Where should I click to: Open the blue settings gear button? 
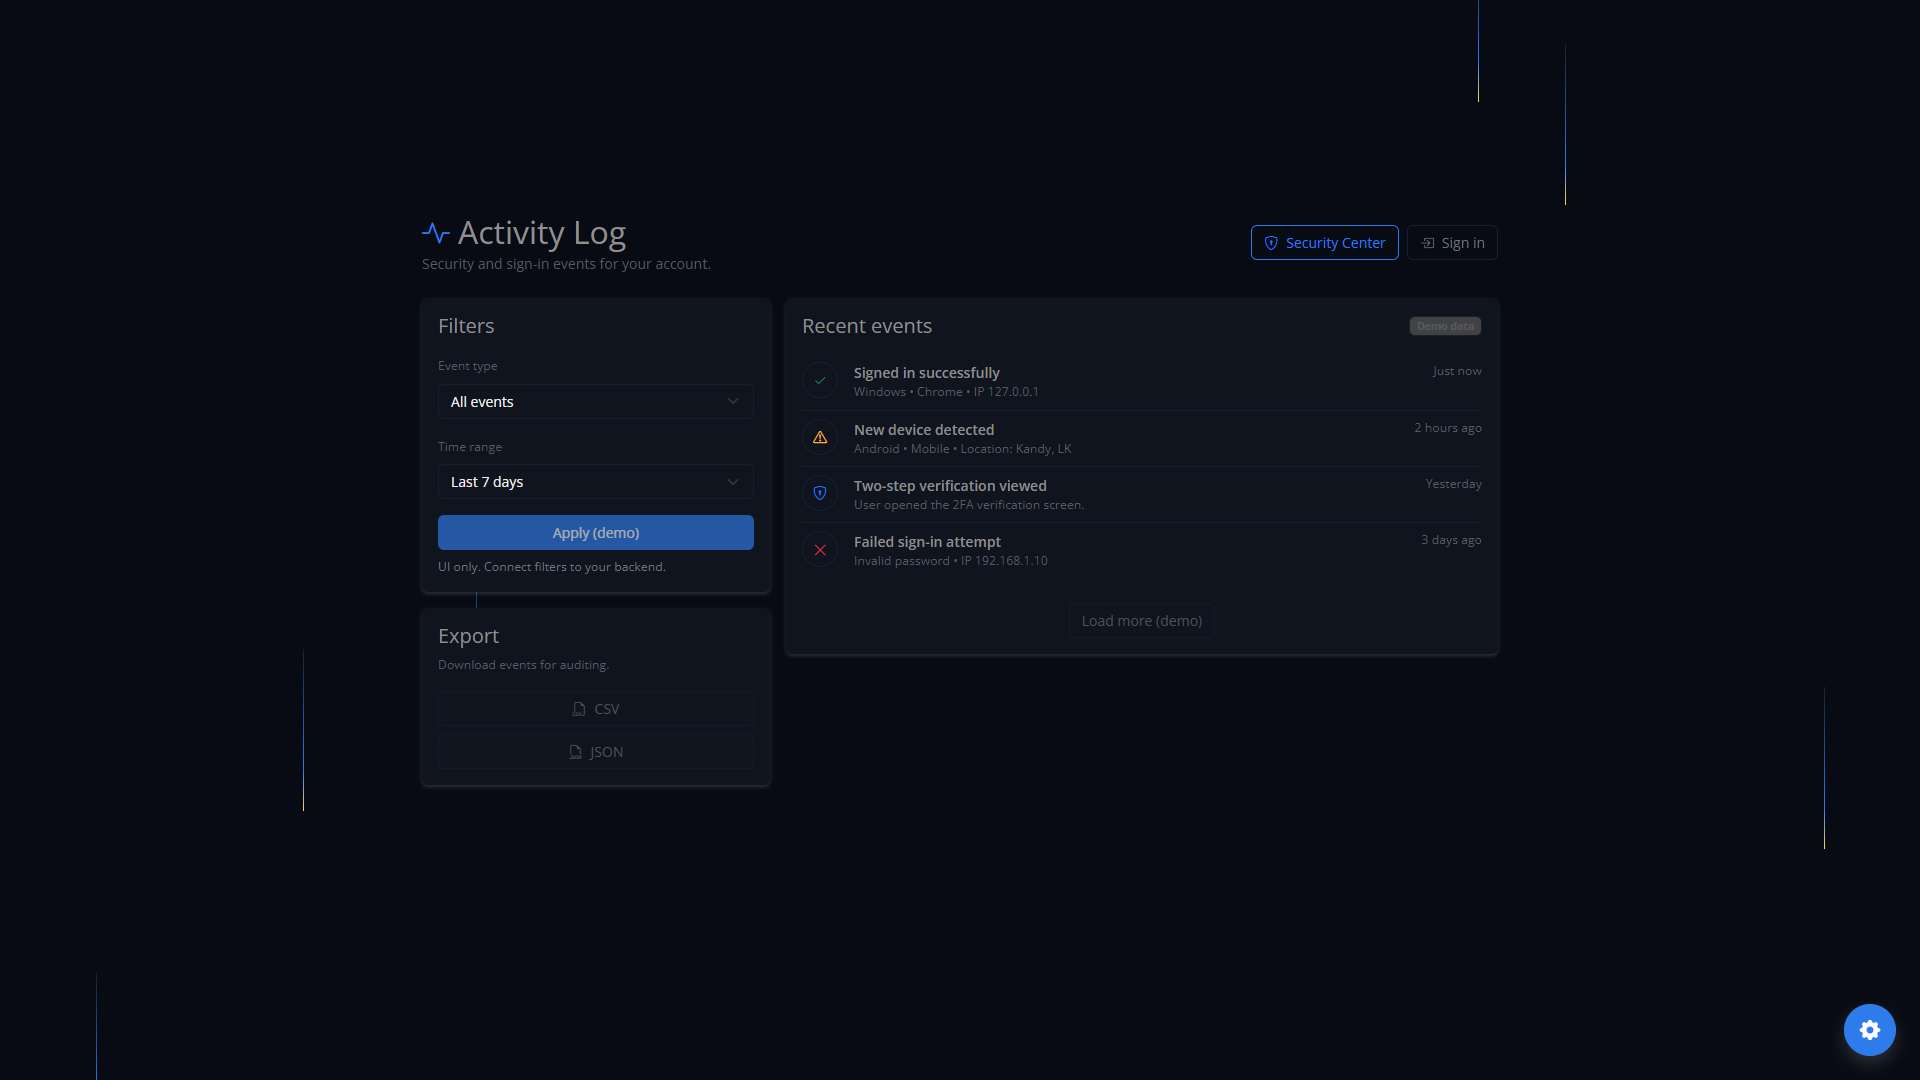pyautogui.click(x=1869, y=1030)
